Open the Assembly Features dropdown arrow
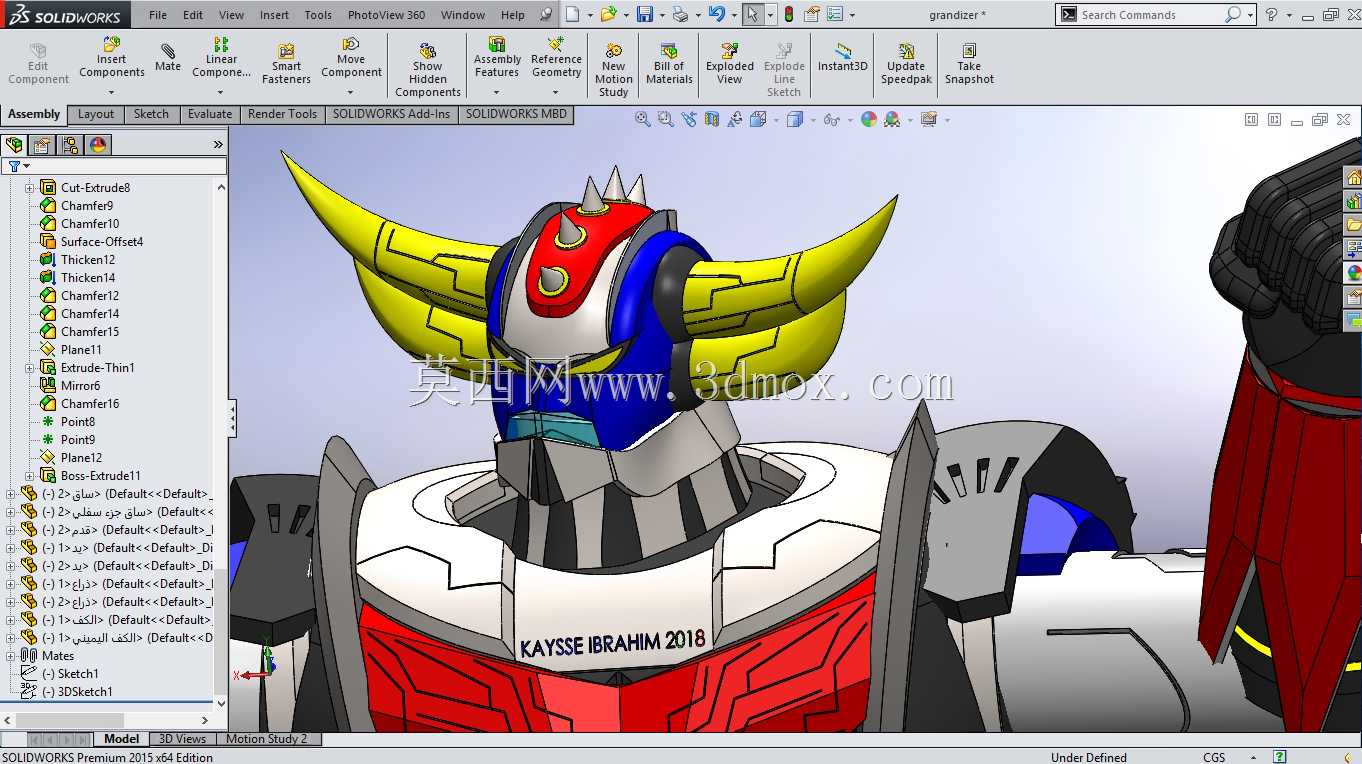 click(496, 91)
